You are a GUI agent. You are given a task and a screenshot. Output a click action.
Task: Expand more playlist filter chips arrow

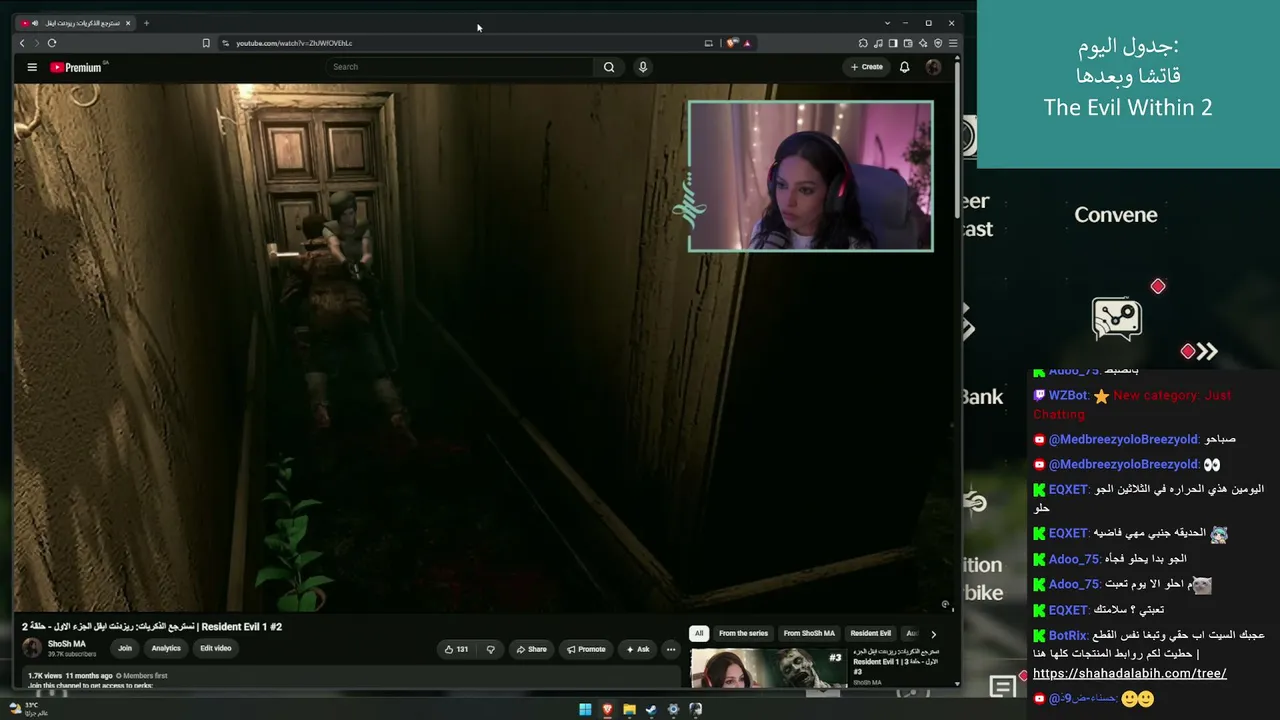coord(933,633)
